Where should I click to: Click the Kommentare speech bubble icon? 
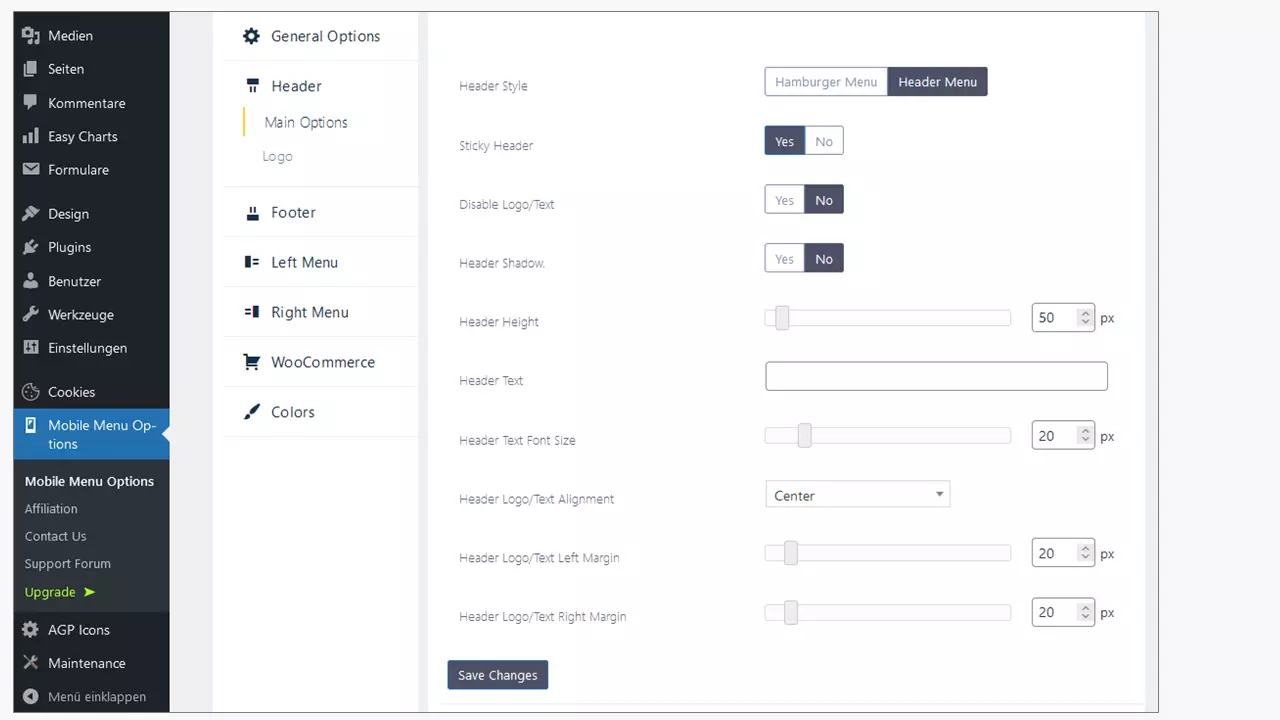(x=31, y=103)
